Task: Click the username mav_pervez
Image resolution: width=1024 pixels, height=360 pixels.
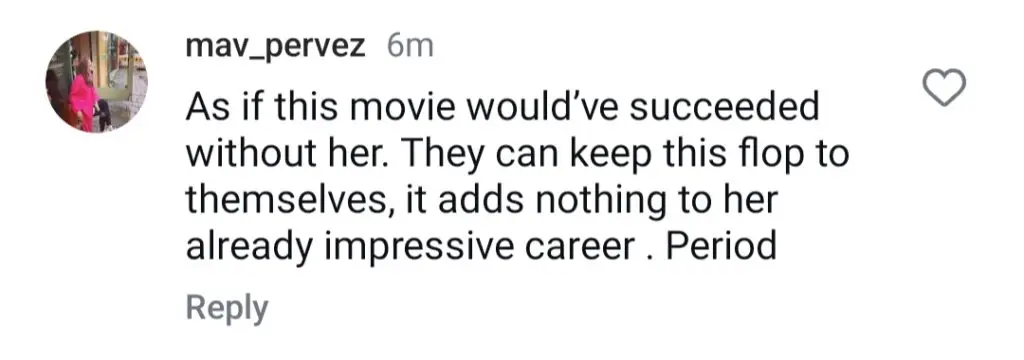Action: 275,47
